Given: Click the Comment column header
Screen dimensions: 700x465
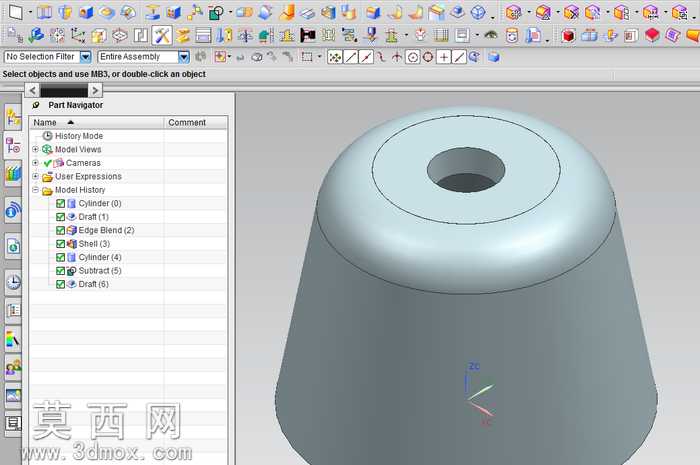Looking at the screenshot, I should click(x=196, y=122).
